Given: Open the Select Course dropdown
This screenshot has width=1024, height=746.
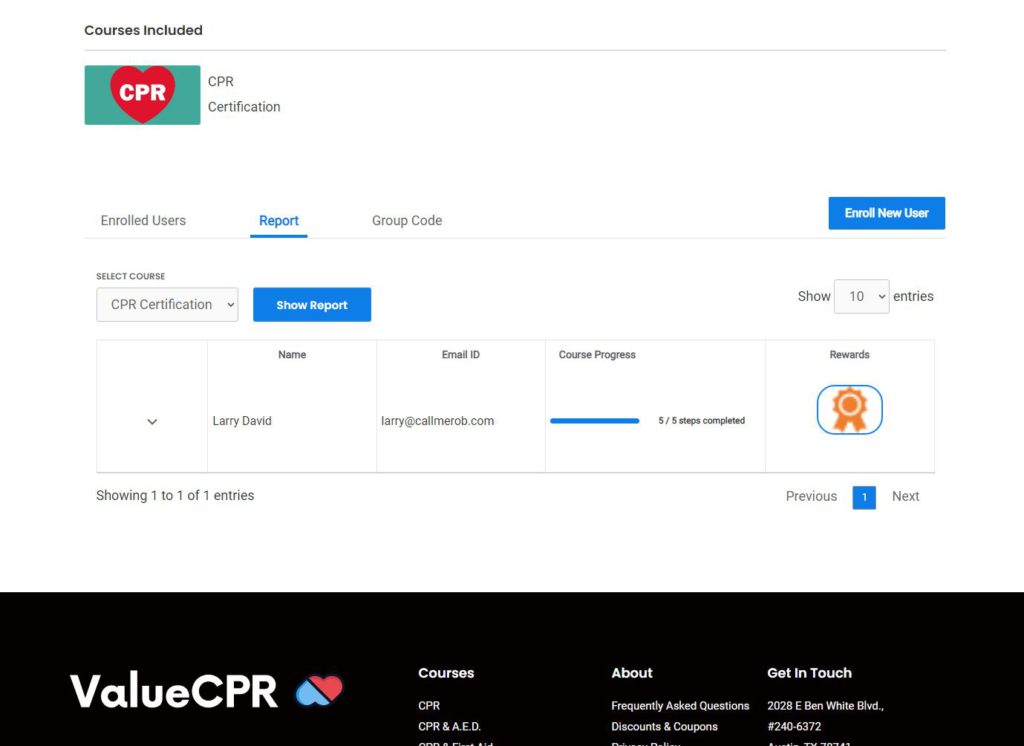Looking at the screenshot, I should 167,304.
